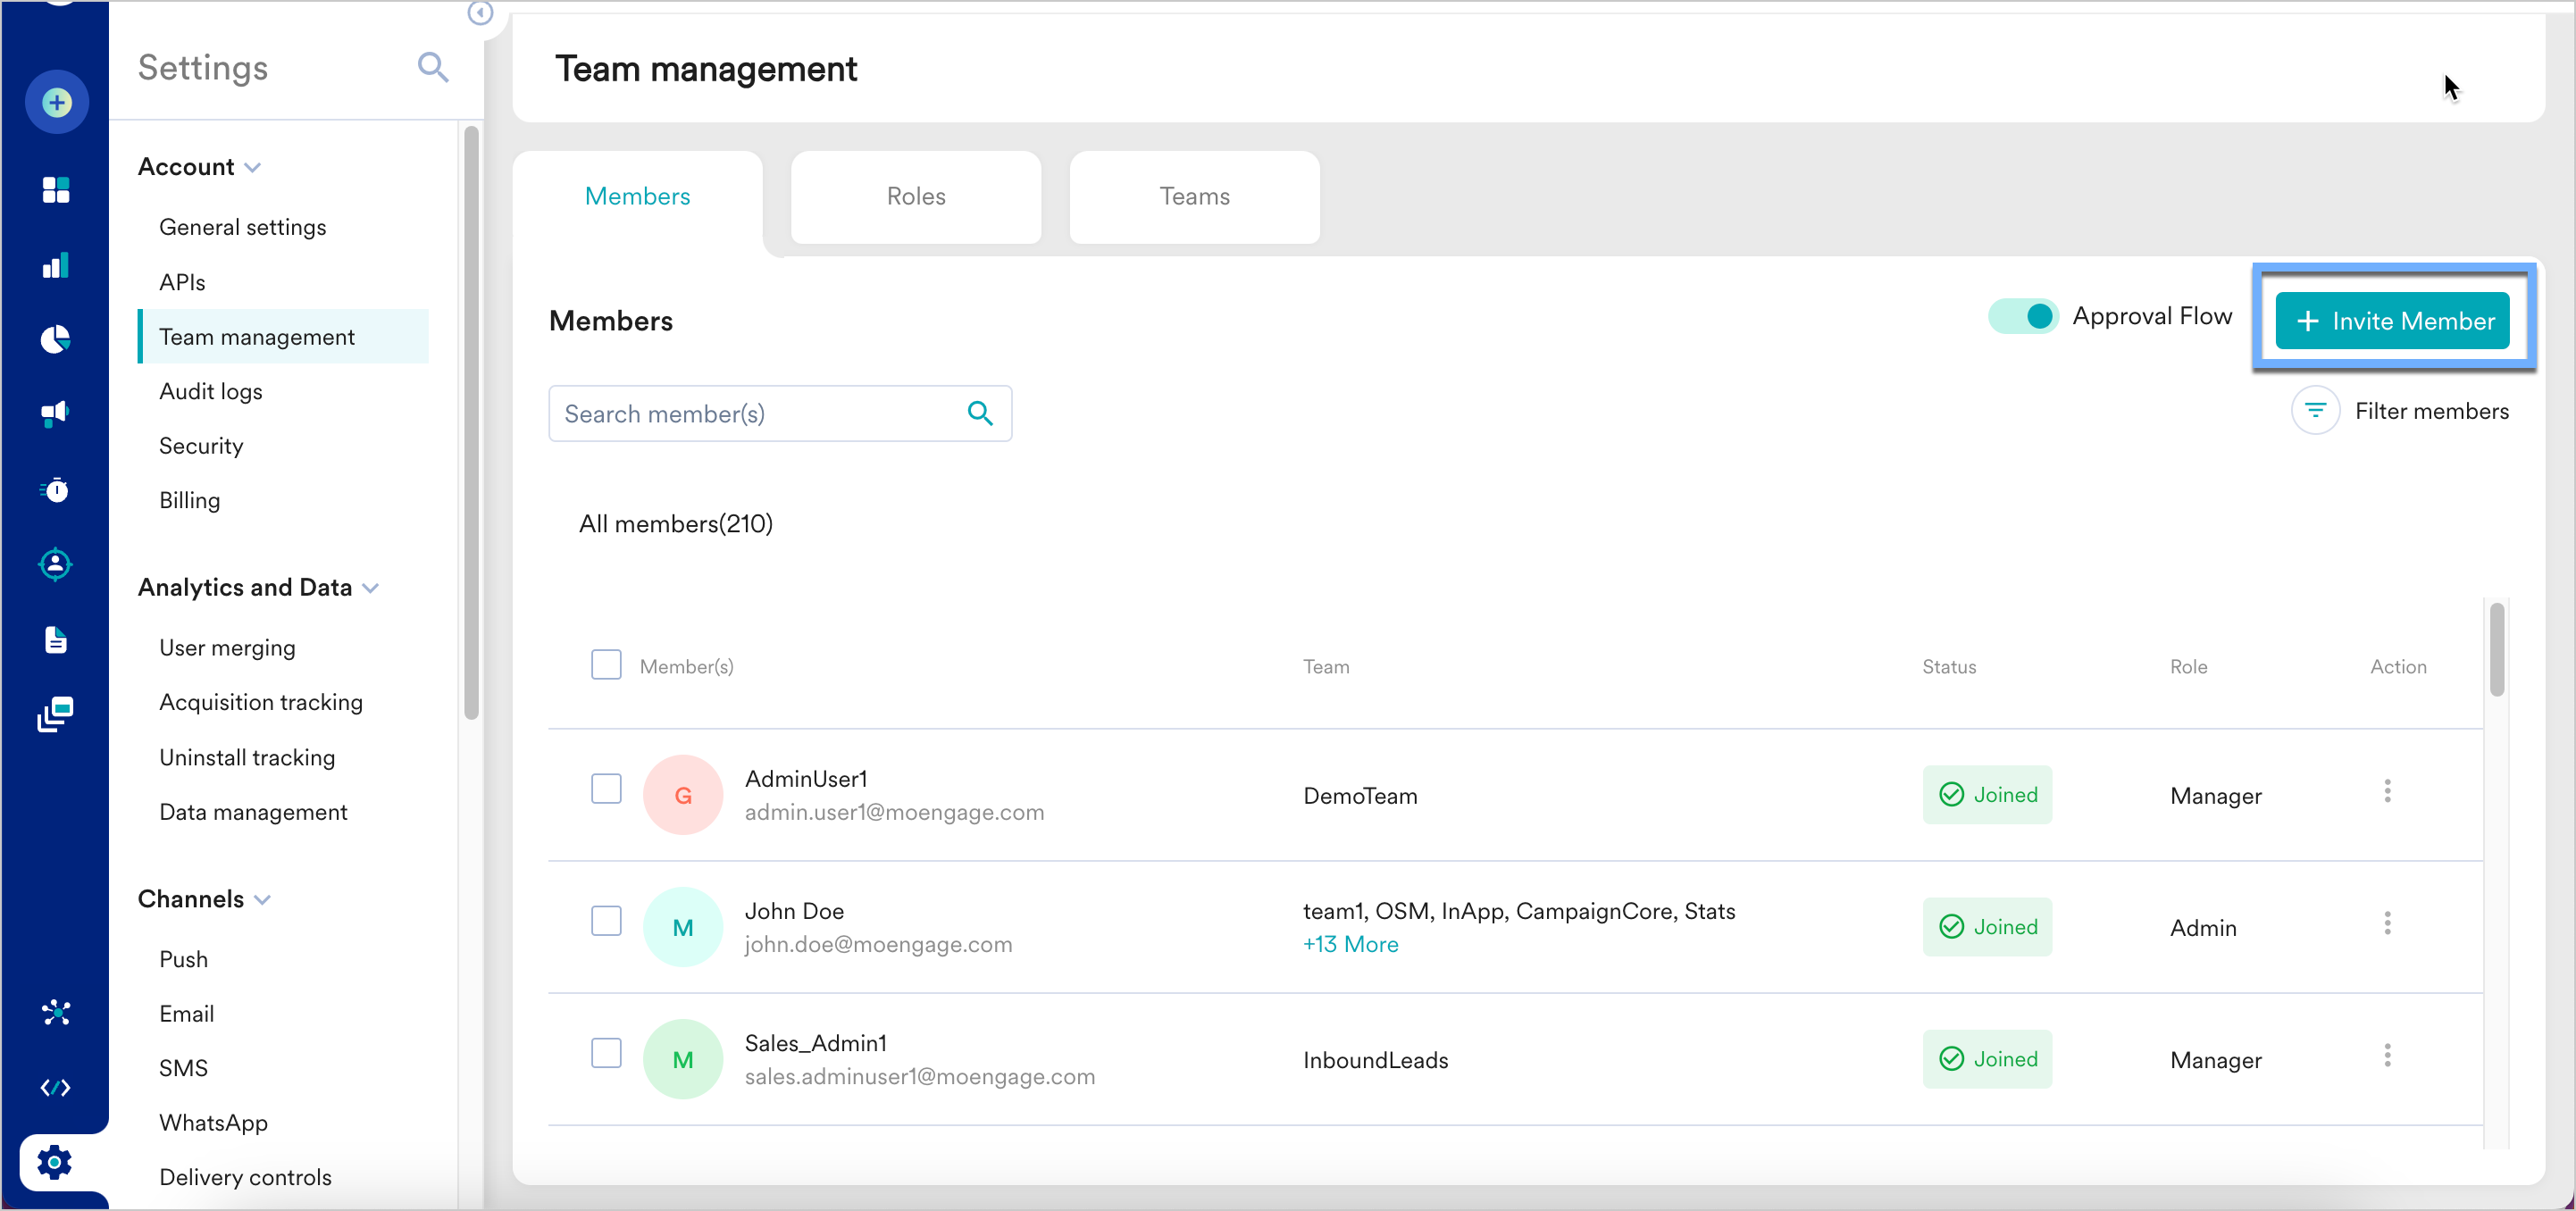The image size is (2576, 1211).
Task: Open the Teams tab
Action: point(1194,196)
